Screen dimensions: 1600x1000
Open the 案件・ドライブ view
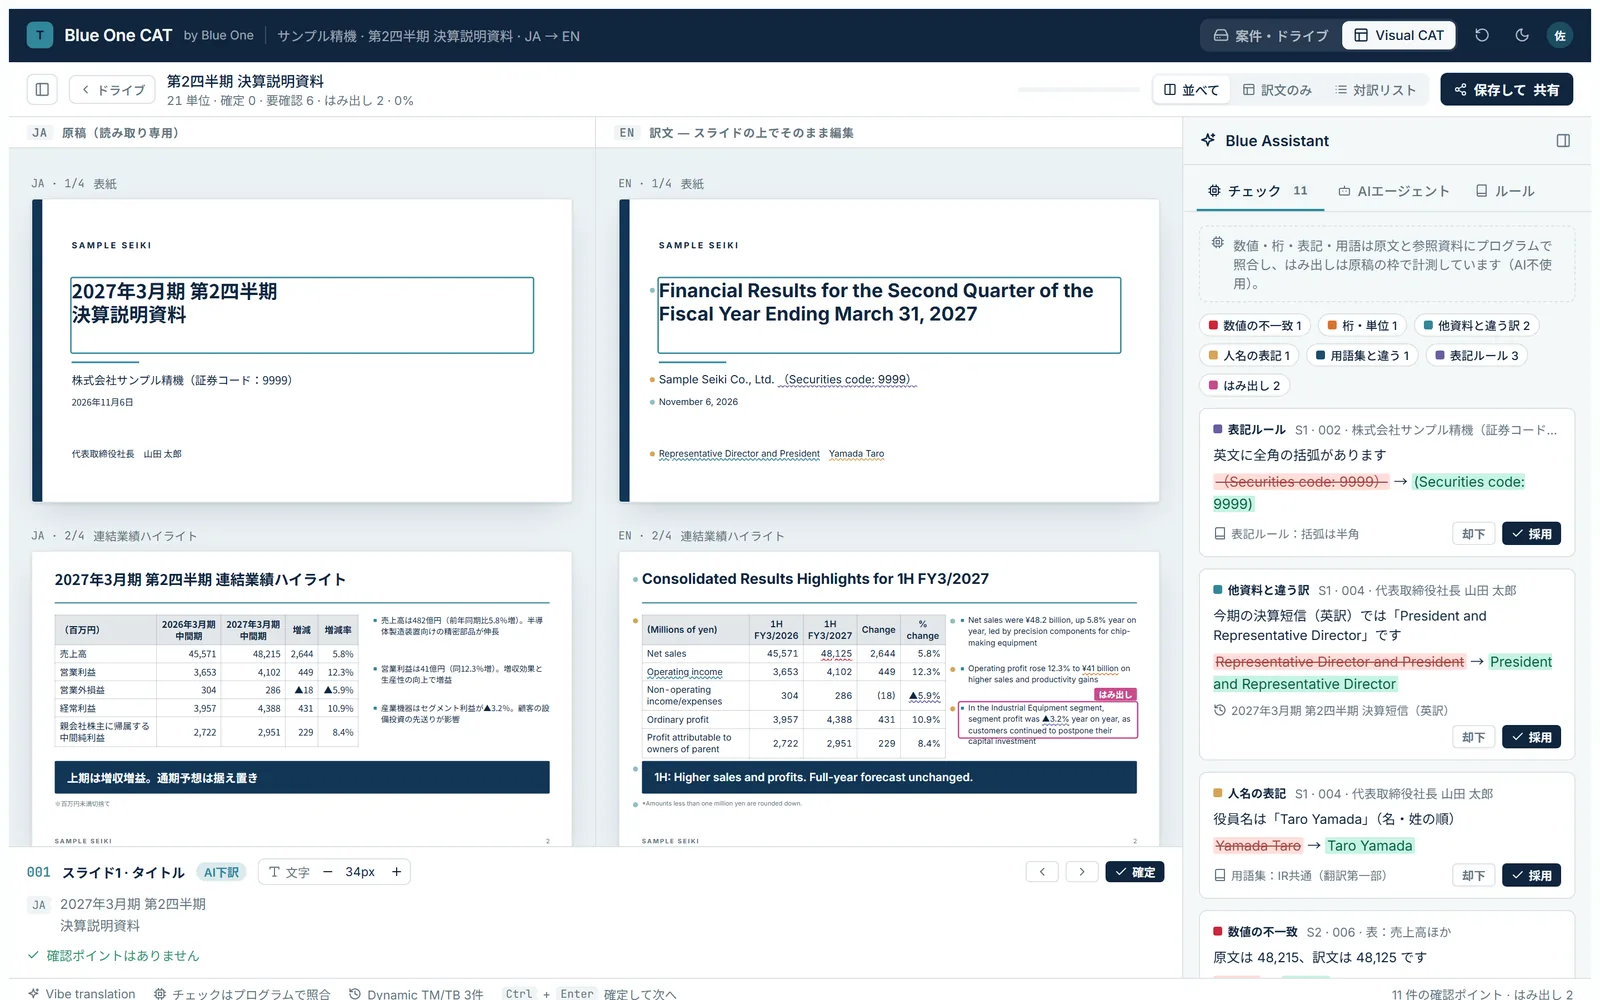pyautogui.click(x=1271, y=35)
